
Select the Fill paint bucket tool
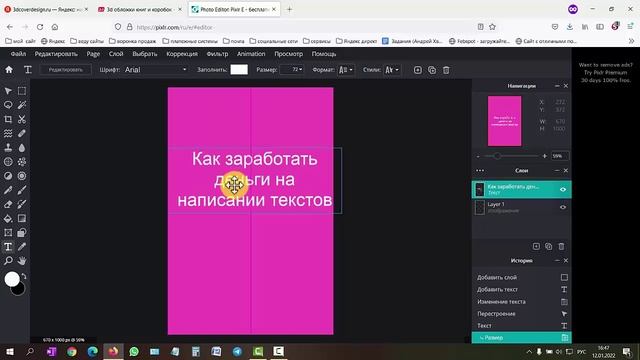tap(8, 218)
